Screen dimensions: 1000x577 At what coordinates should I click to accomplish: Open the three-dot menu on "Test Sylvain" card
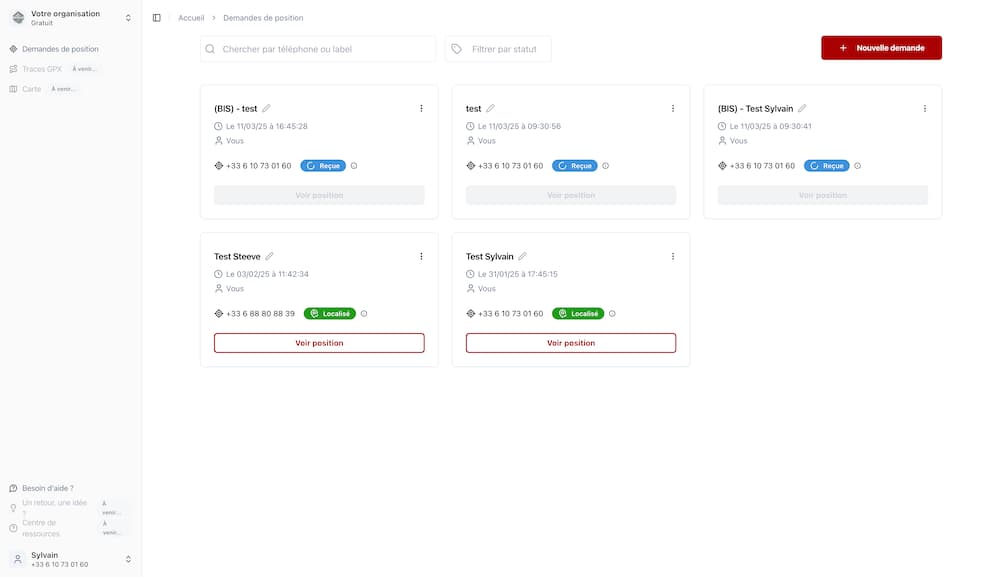pos(673,257)
